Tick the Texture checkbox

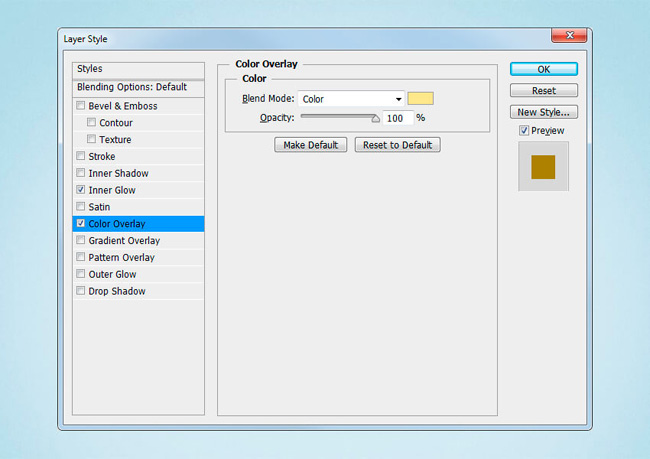[92, 139]
